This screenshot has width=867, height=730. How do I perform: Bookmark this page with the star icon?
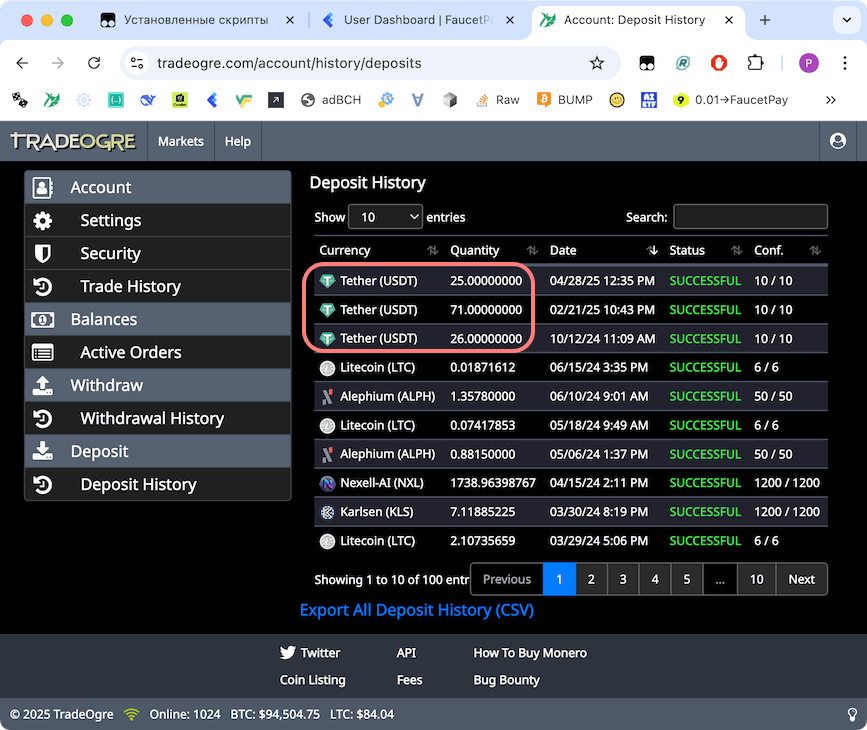tap(597, 63)
